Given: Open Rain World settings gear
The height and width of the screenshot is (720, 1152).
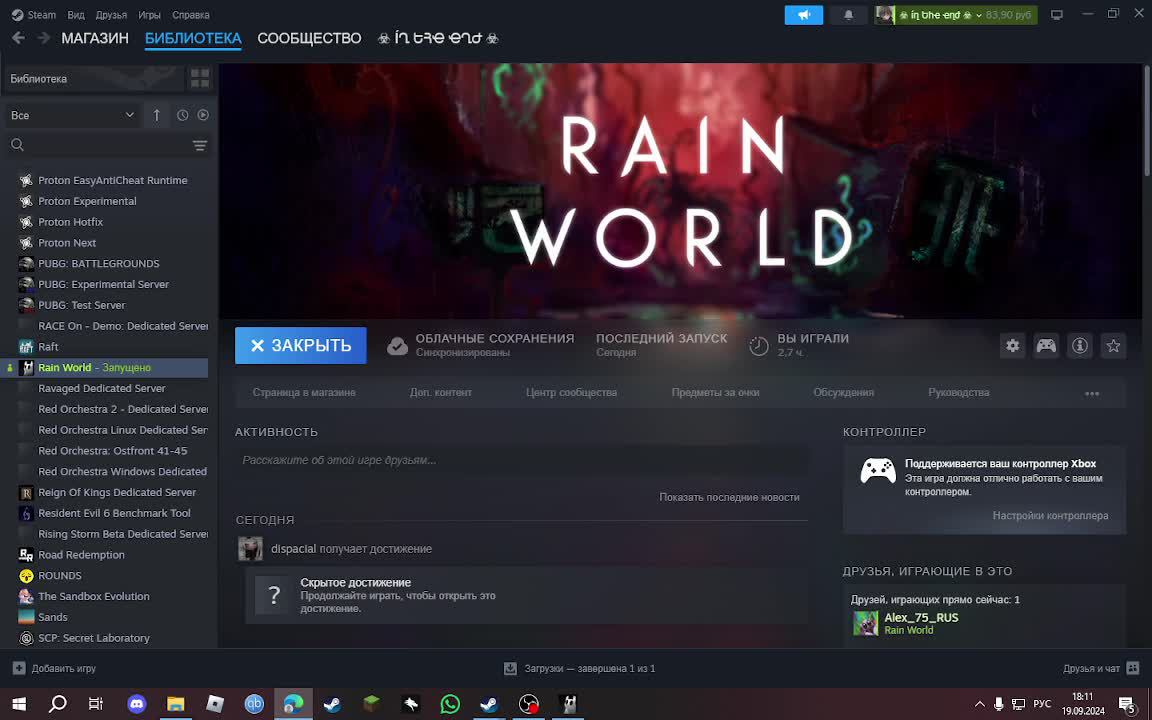Looking at the screenshot, I should 1012,345.
